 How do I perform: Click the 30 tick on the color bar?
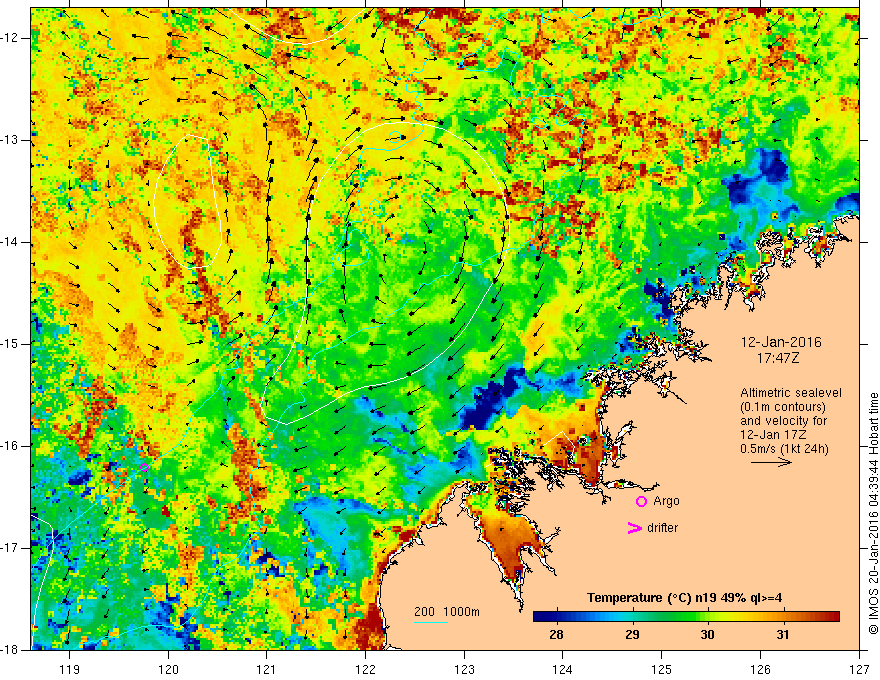coord(707,635)
